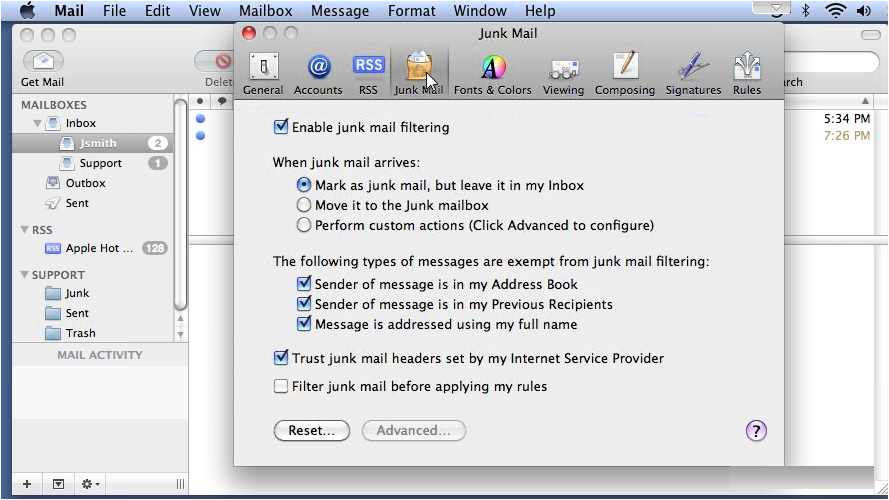Open the Signatures preferences pane
Screen dimensions: 889x500
pyautogui.click(x=693, y=74)
